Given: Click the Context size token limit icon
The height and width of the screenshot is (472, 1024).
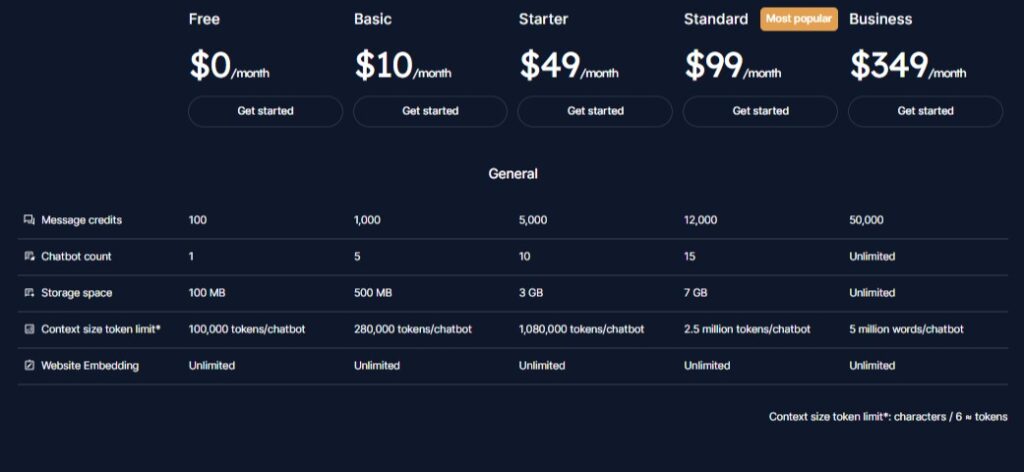Looking at the screenshot, I should click(x=29, y=329).
